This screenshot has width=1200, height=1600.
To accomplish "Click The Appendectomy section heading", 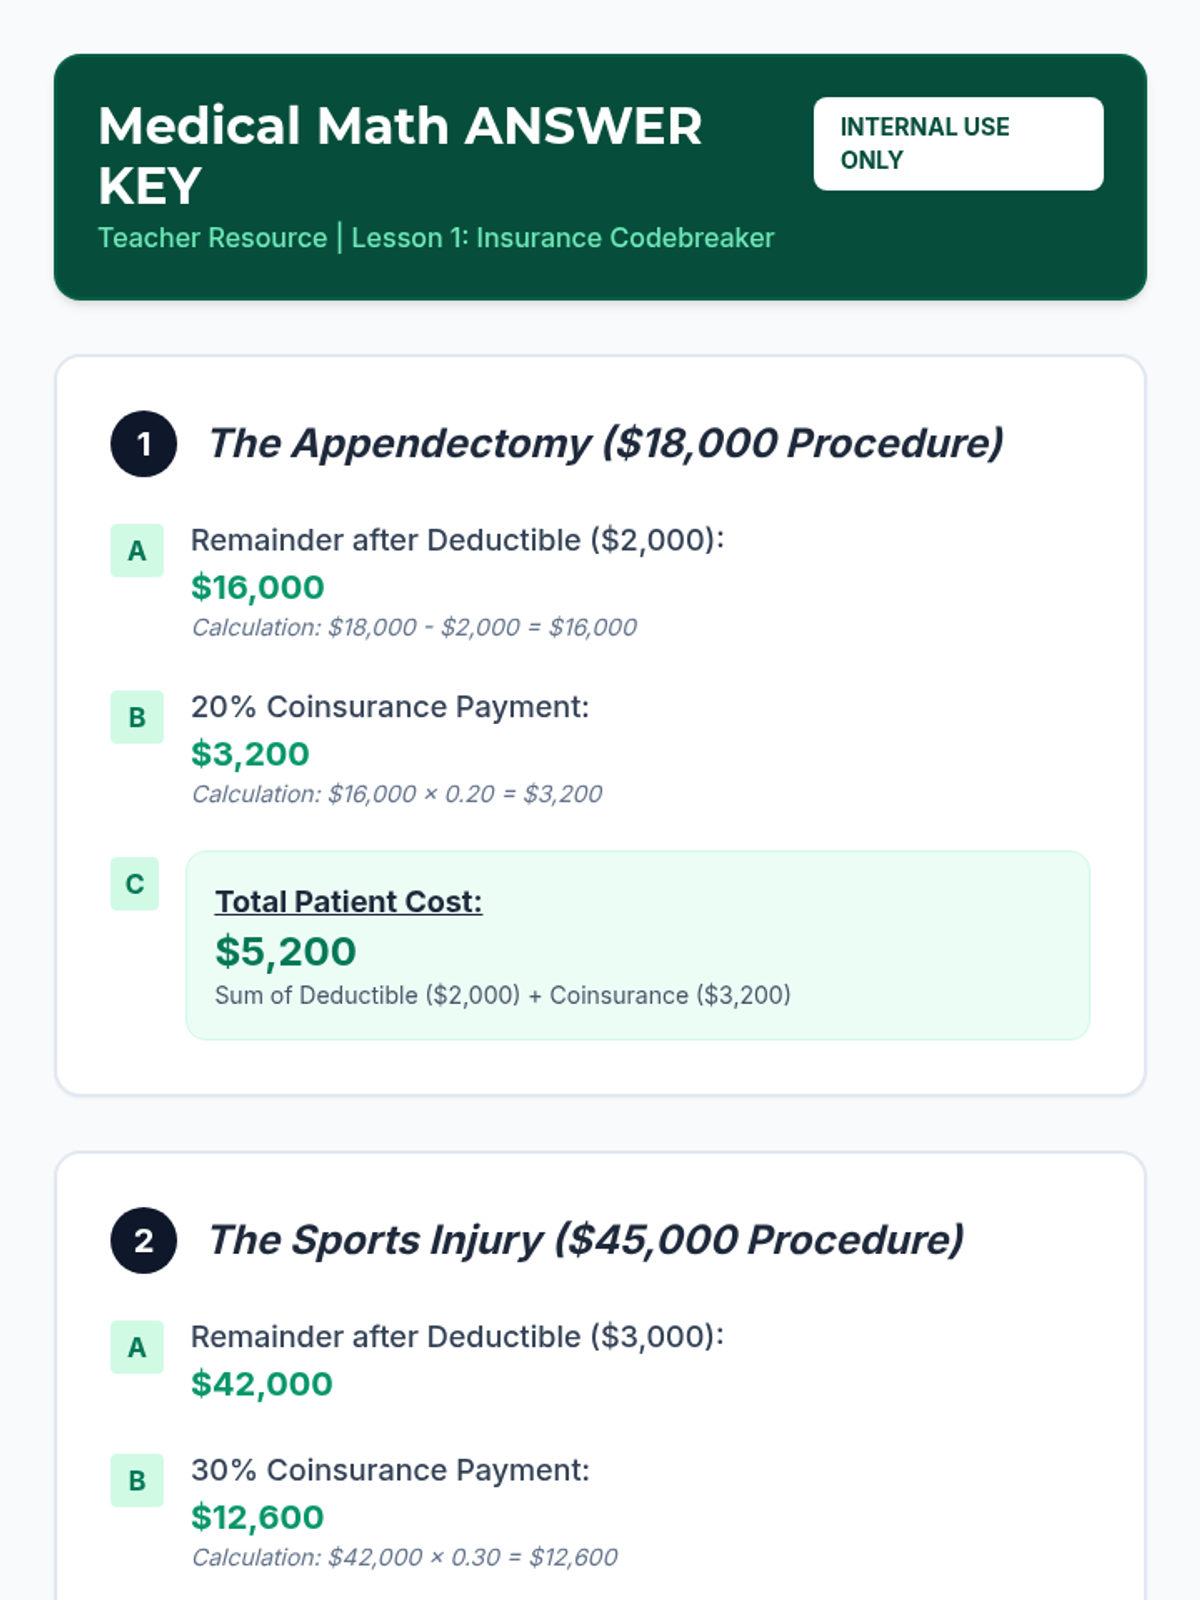I will [x=605, y=444].
